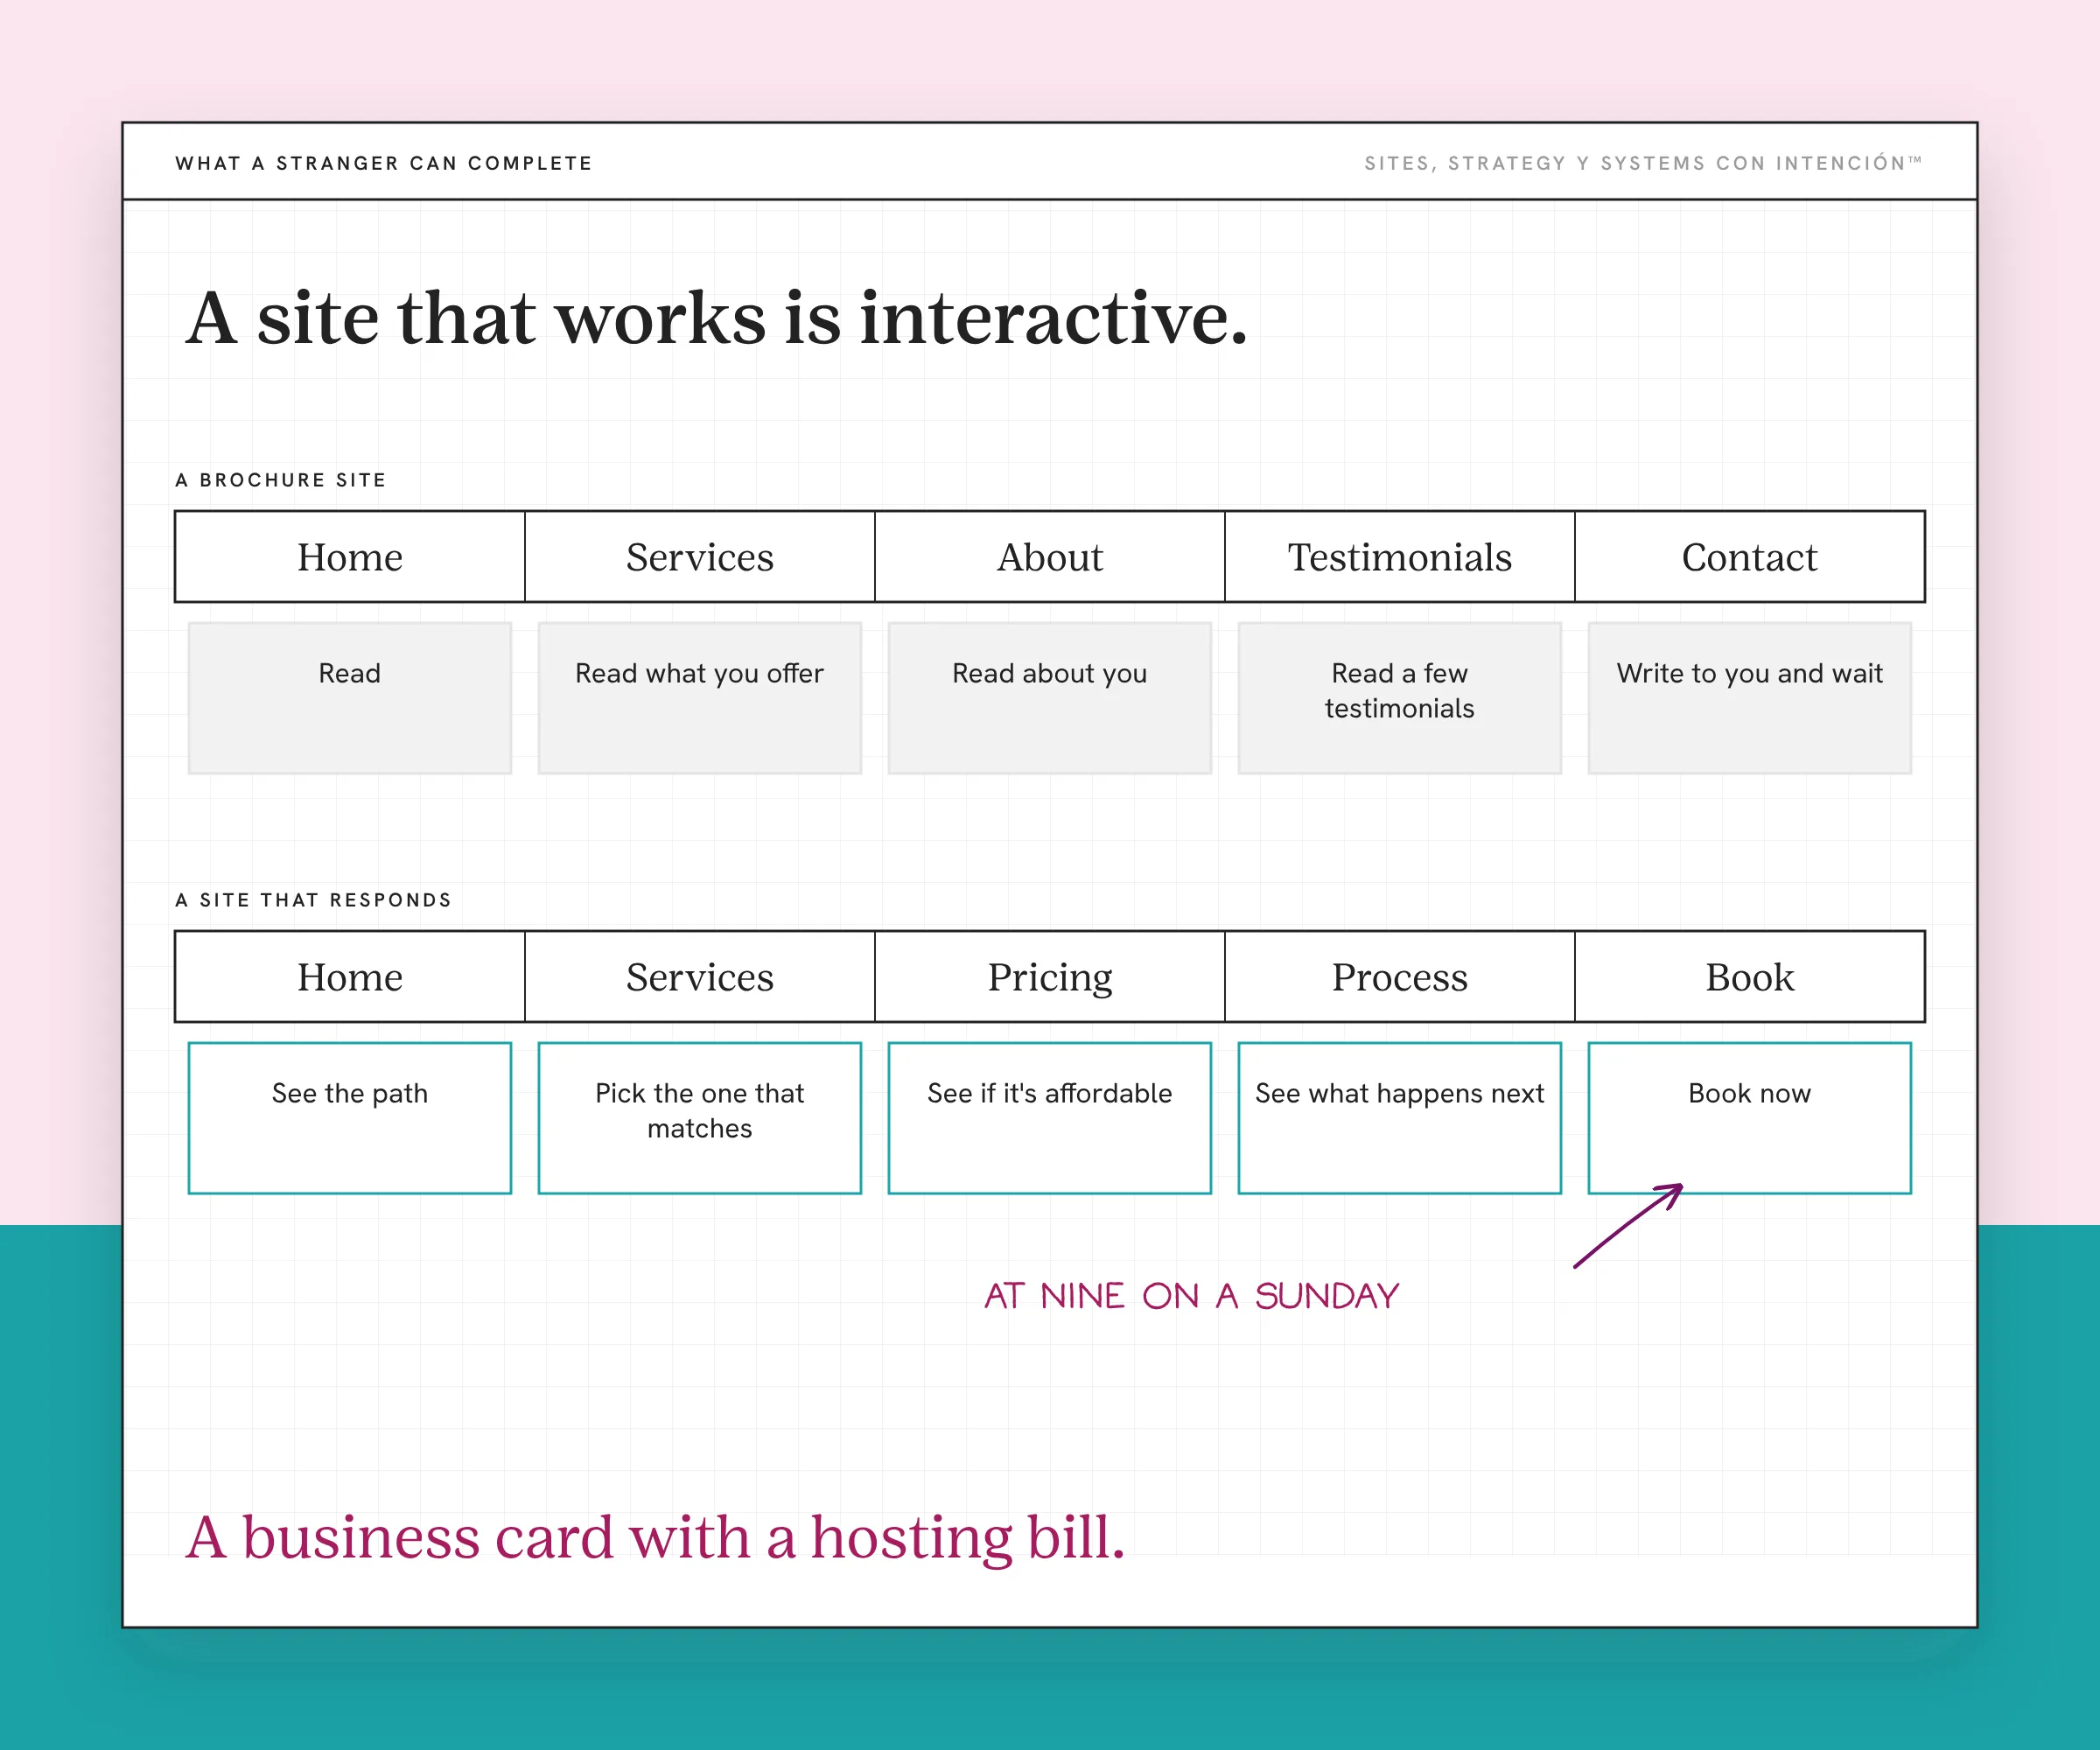2100x1750 pixels.
Task: Click Home in the brochure site menu
Action: click(x=349, y=557)
